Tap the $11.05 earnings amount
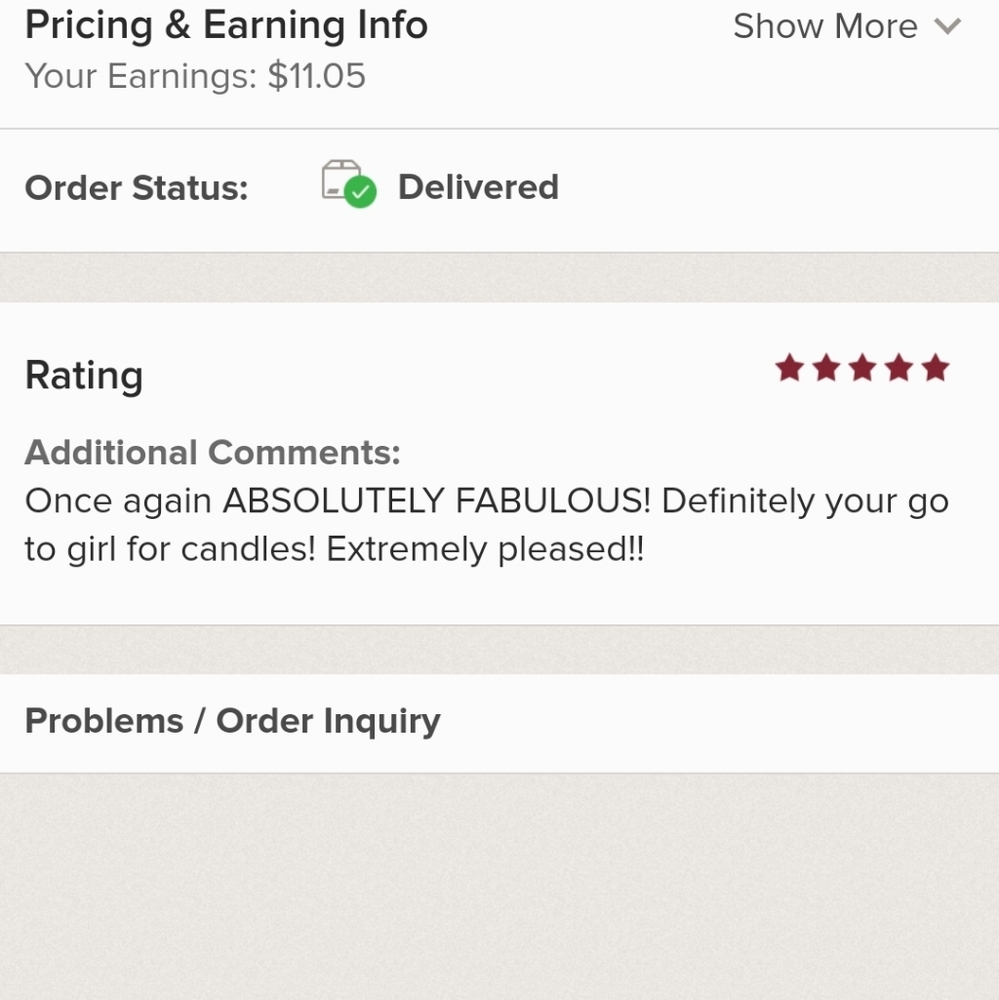Image resolution: width=999 pixels, height=1000 pixels. tap(317, 77)
